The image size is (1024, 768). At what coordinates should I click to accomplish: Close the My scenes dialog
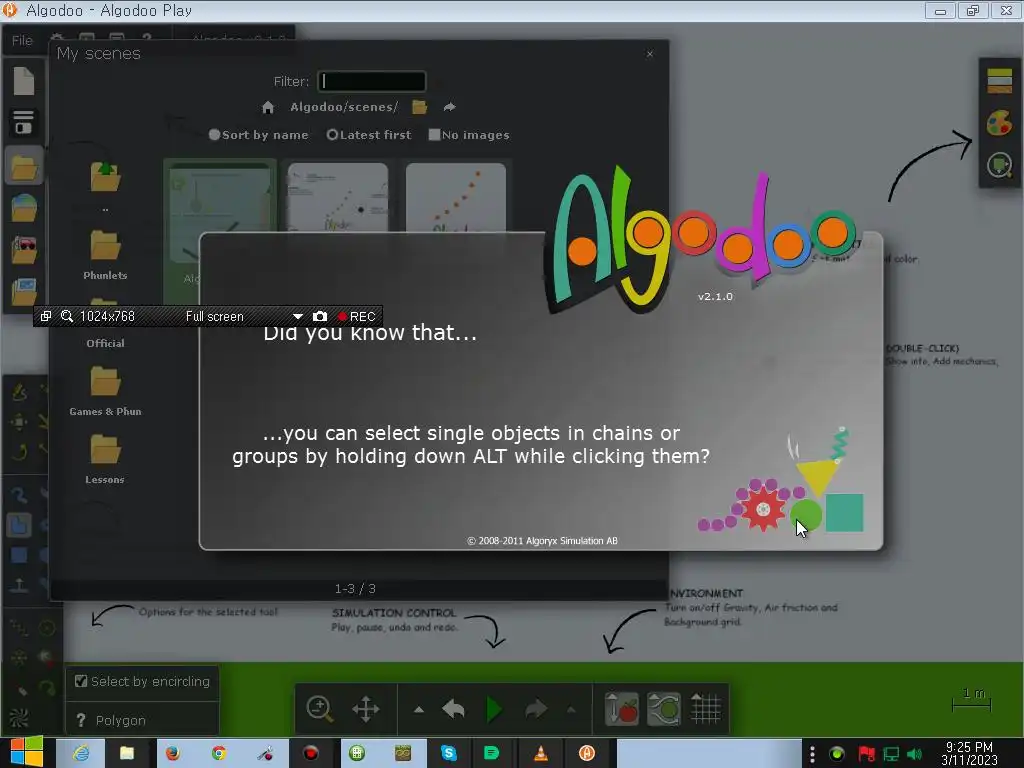650,54
